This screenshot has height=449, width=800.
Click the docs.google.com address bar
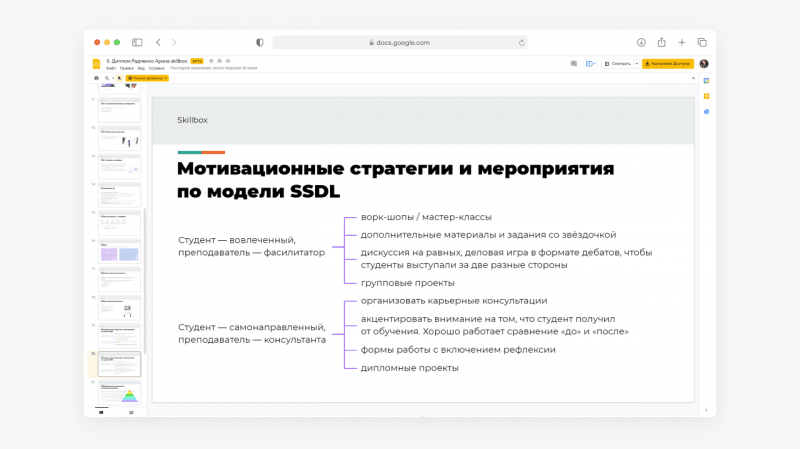[x=400, y=42]
